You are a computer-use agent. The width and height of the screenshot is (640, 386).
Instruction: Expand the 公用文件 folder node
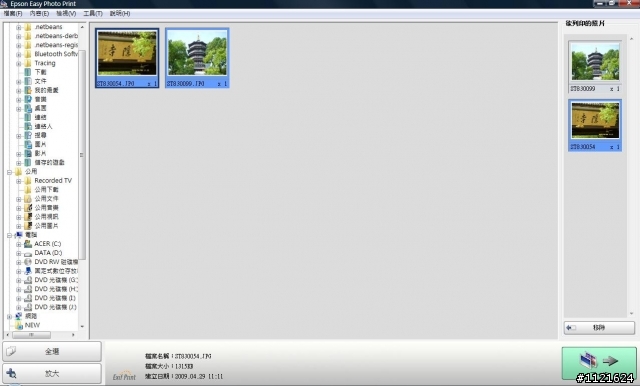(x=18, y=199)
